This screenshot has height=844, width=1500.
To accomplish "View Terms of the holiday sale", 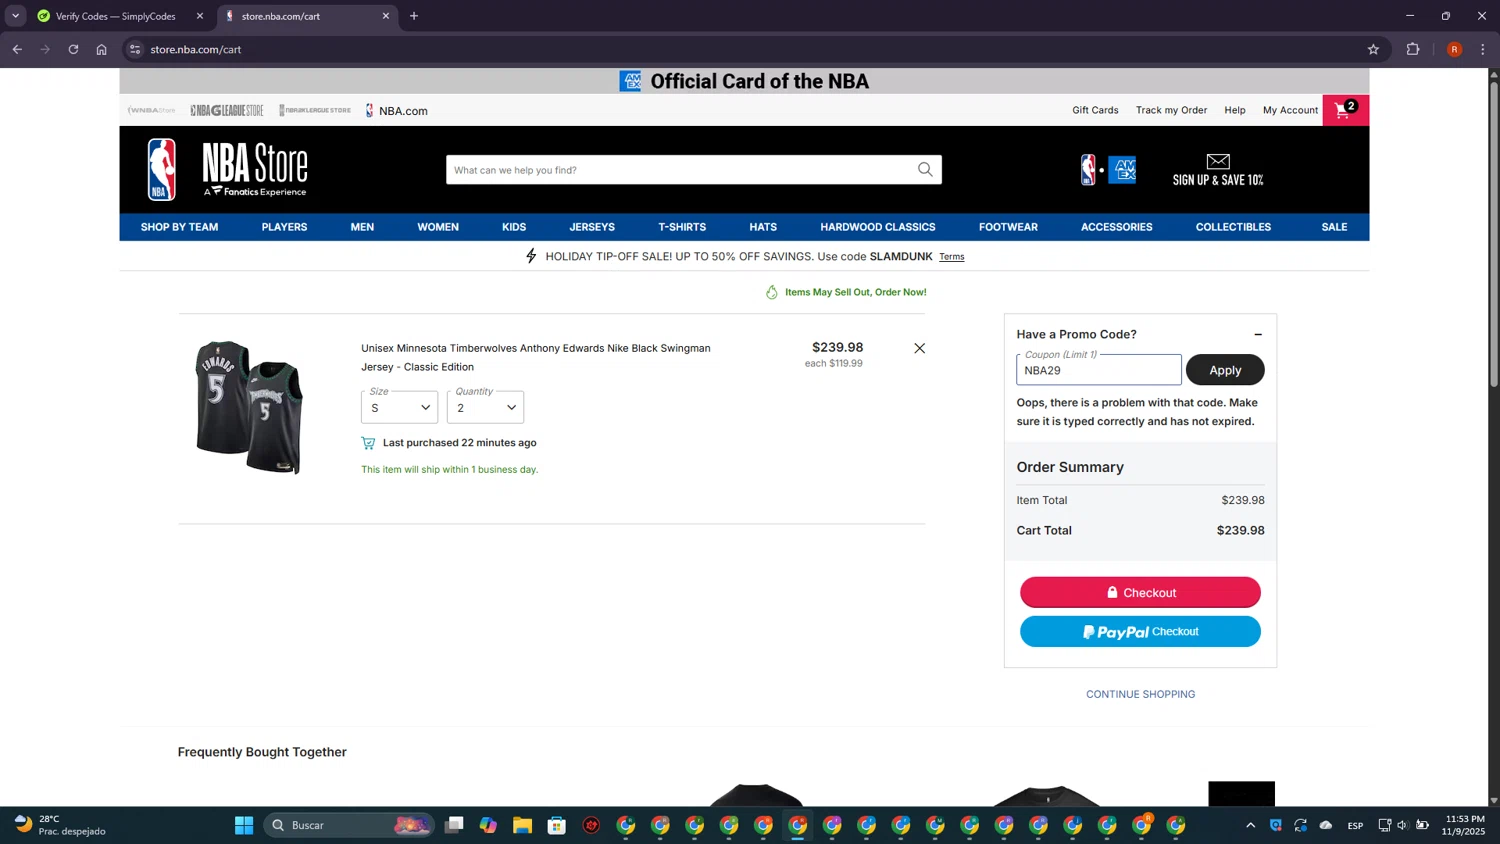I will click(x=952, y=257).
